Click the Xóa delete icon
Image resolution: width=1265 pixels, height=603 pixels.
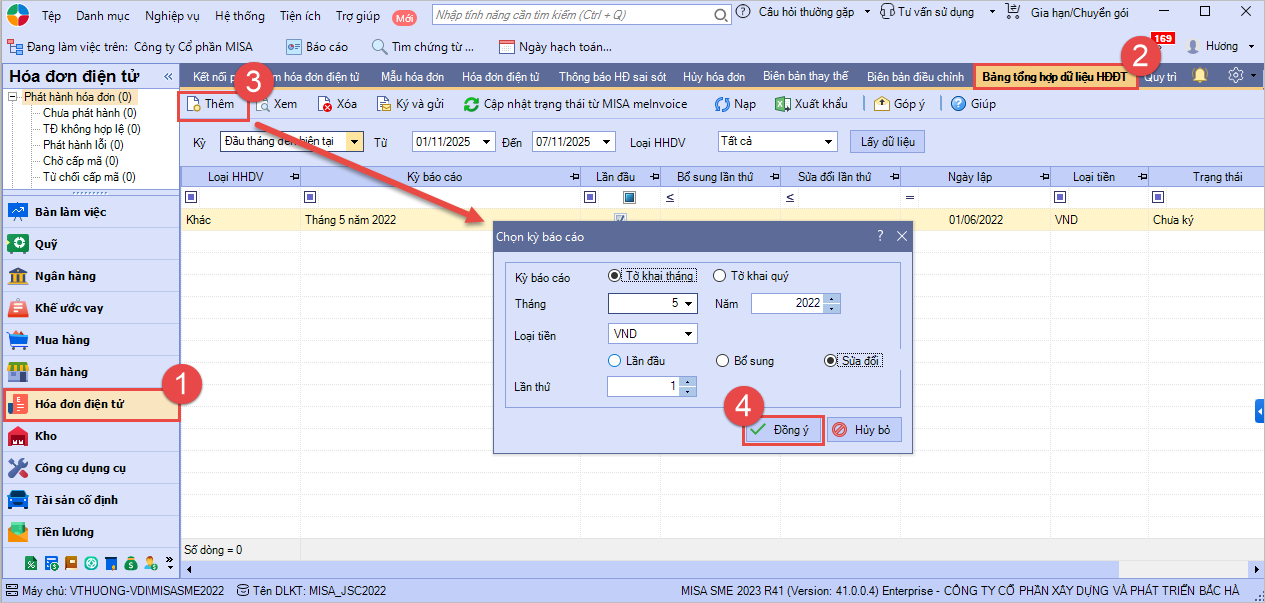(325, 104)
